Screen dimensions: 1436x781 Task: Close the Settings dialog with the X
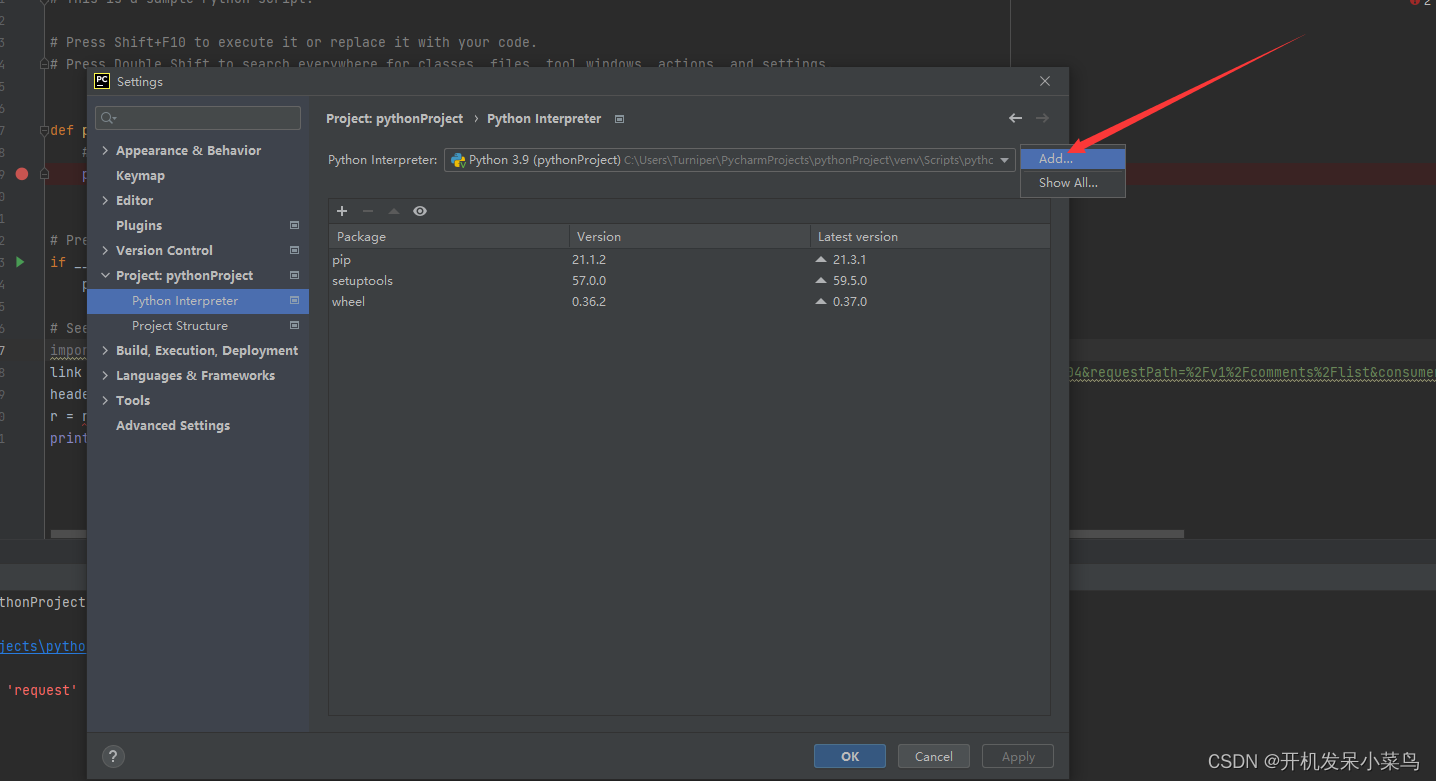(x=1045, y=81)
